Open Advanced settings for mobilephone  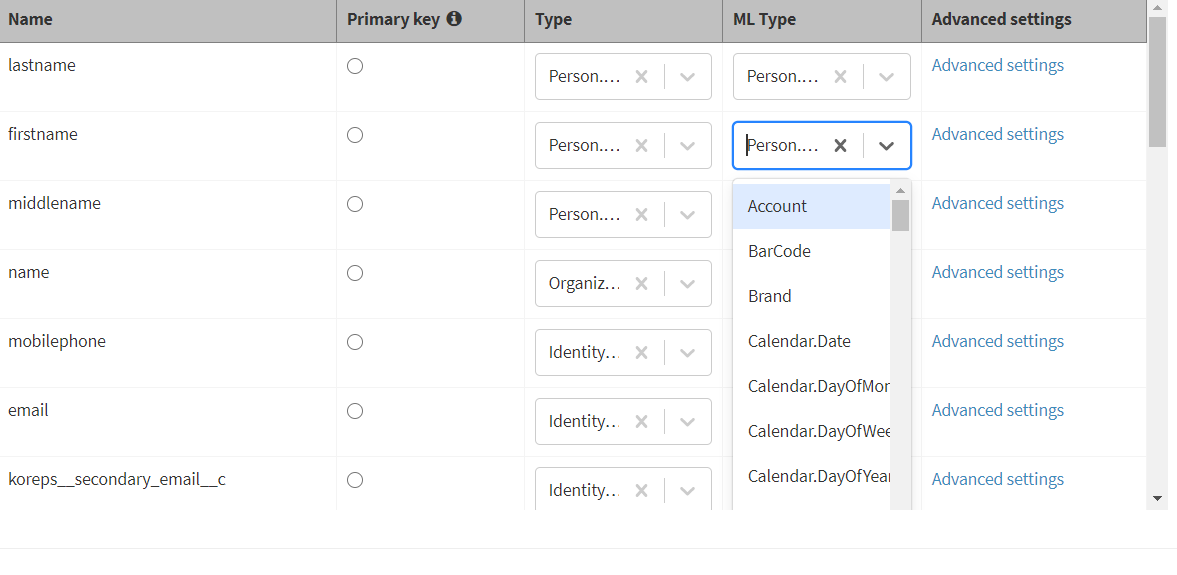pyautogui.click(x=997, y=341)
